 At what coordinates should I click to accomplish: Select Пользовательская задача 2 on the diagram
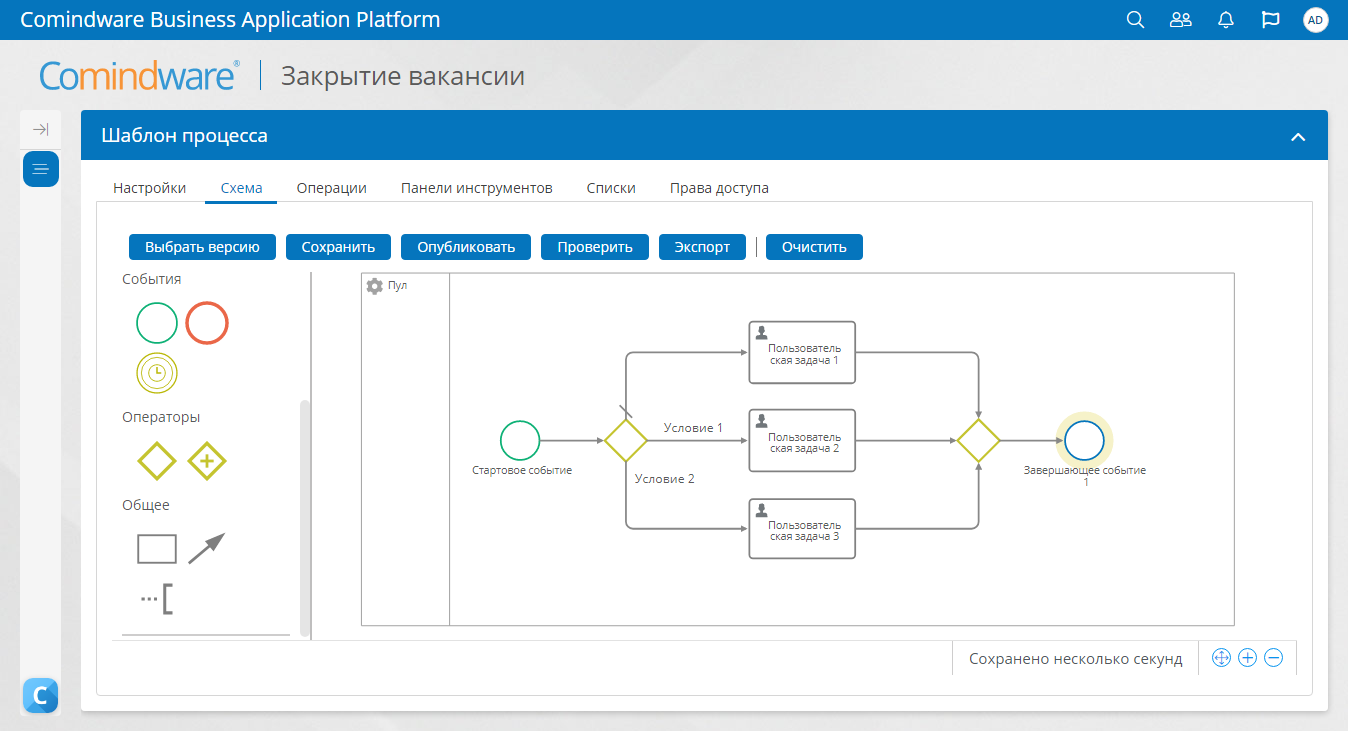[802, 440]
